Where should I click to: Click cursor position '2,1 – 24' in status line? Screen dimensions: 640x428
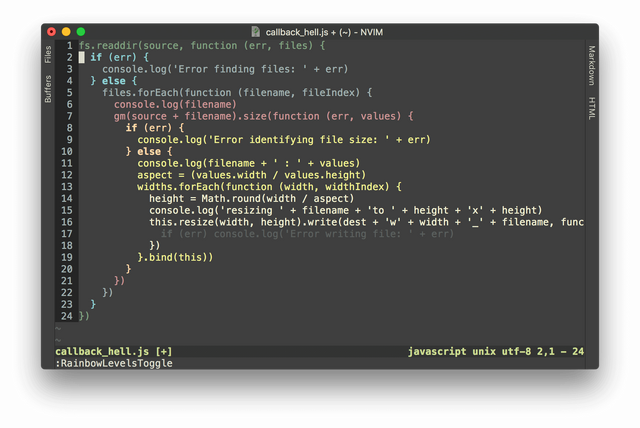(x=560, y=352)
